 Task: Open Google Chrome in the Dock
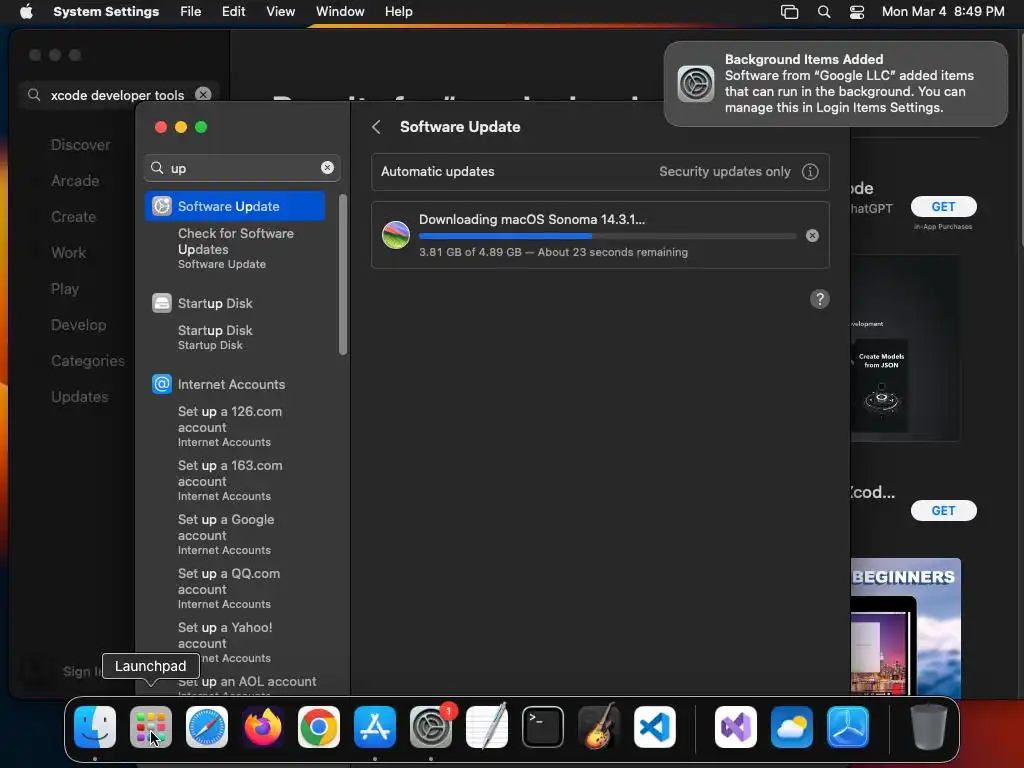click(319, 727)
